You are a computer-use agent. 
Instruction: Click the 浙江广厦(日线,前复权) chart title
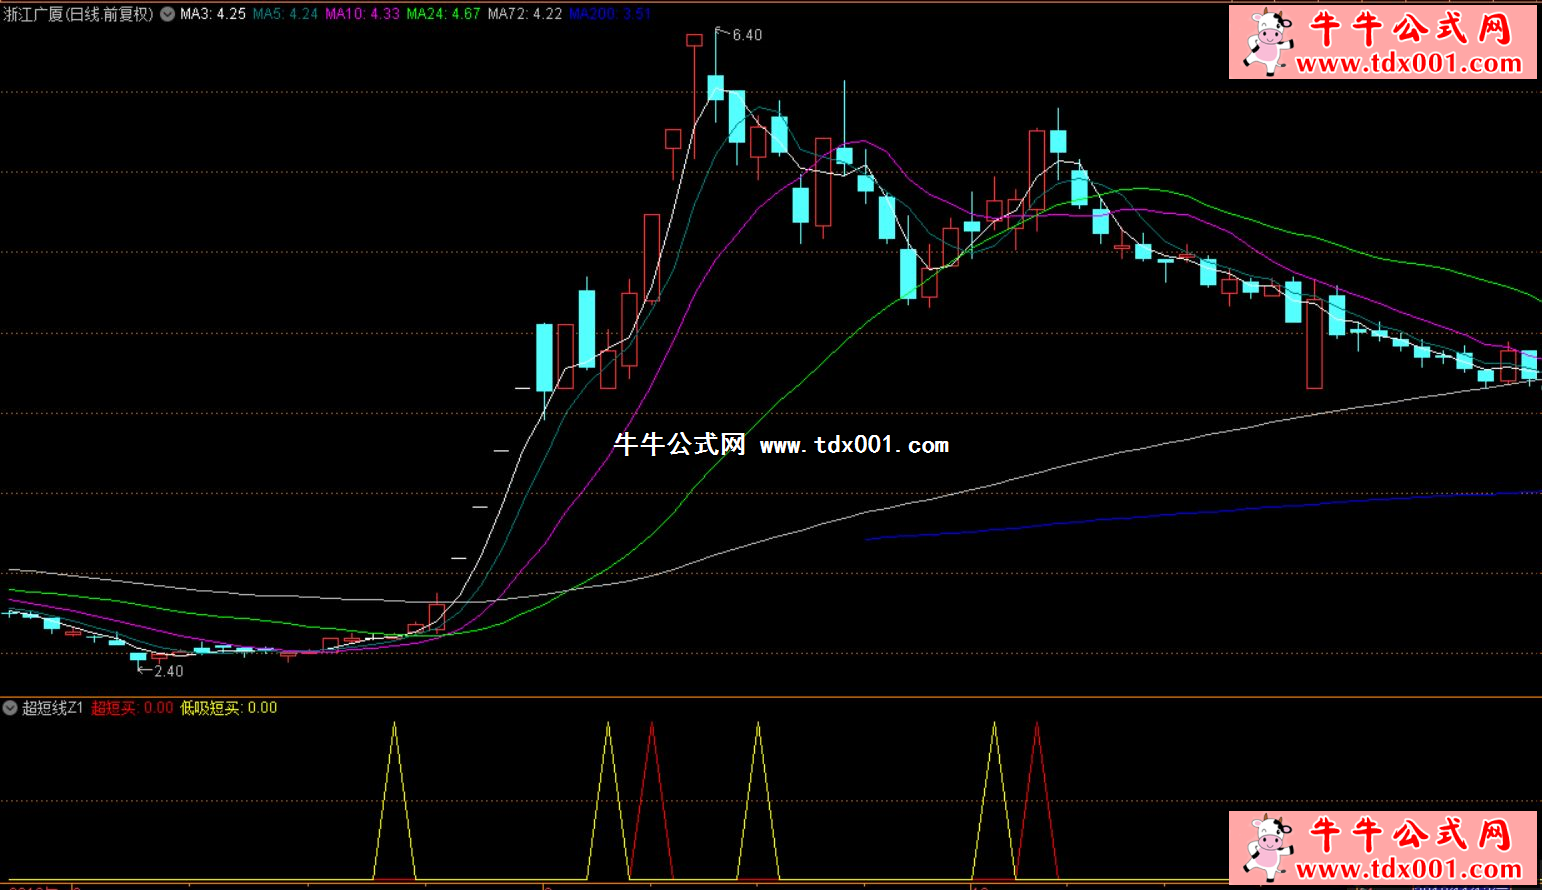point(79,14)
